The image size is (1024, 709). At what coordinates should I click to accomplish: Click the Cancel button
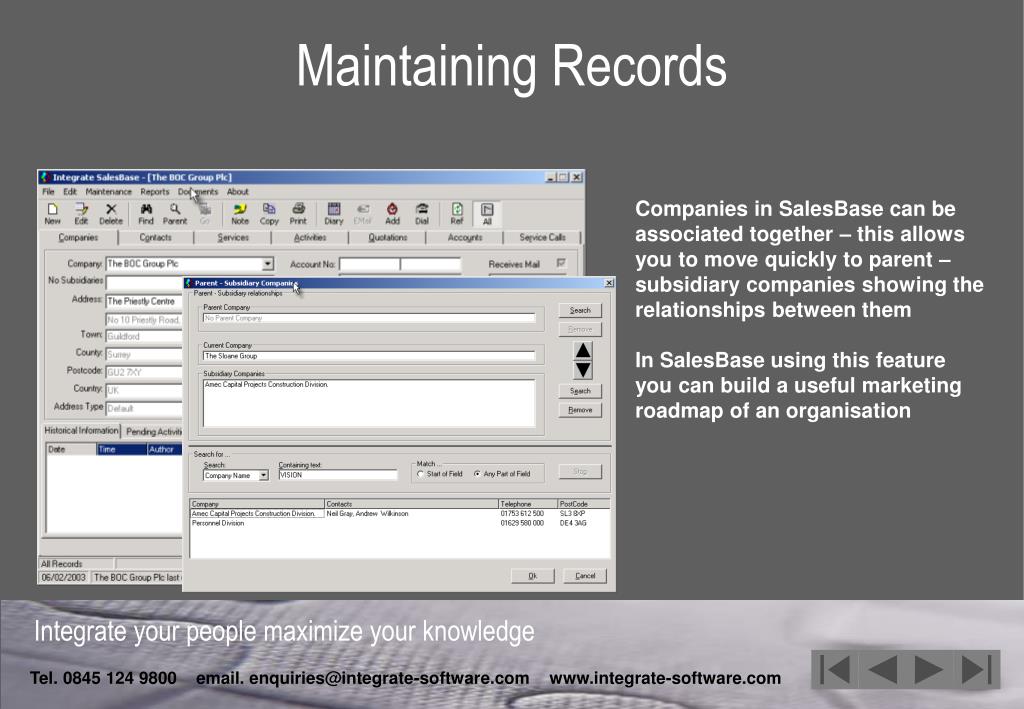click(585, 576)
